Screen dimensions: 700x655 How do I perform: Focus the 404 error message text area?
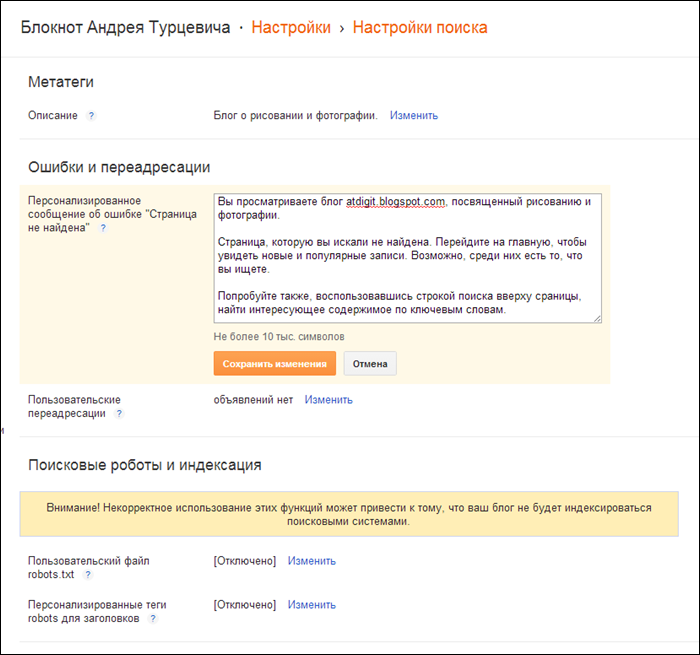[408, 258]
